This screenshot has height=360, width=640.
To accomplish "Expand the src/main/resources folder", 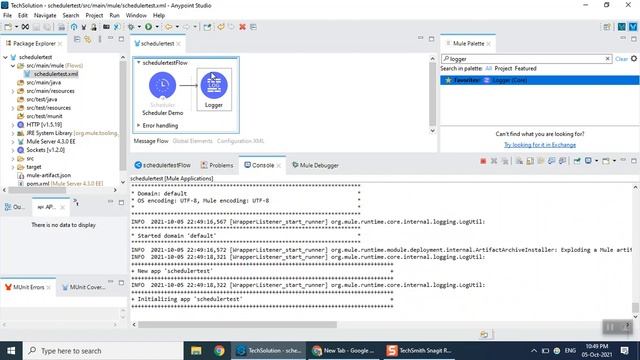I will (13, 91).
